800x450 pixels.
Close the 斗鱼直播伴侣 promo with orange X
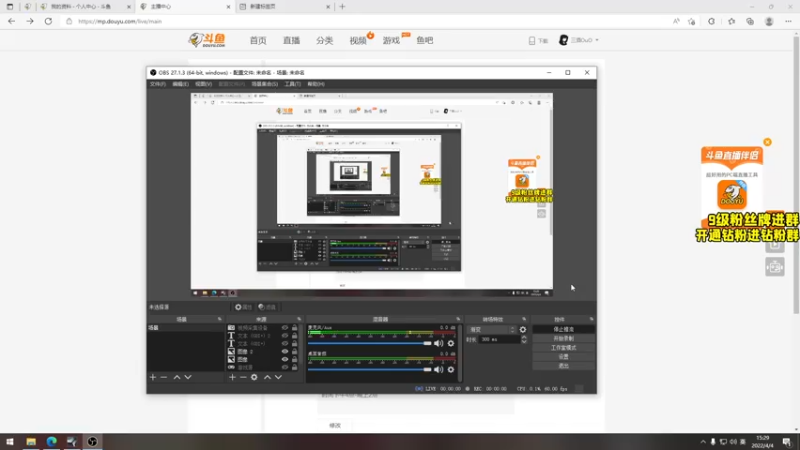pyautogui.click(x=767, y=142)
